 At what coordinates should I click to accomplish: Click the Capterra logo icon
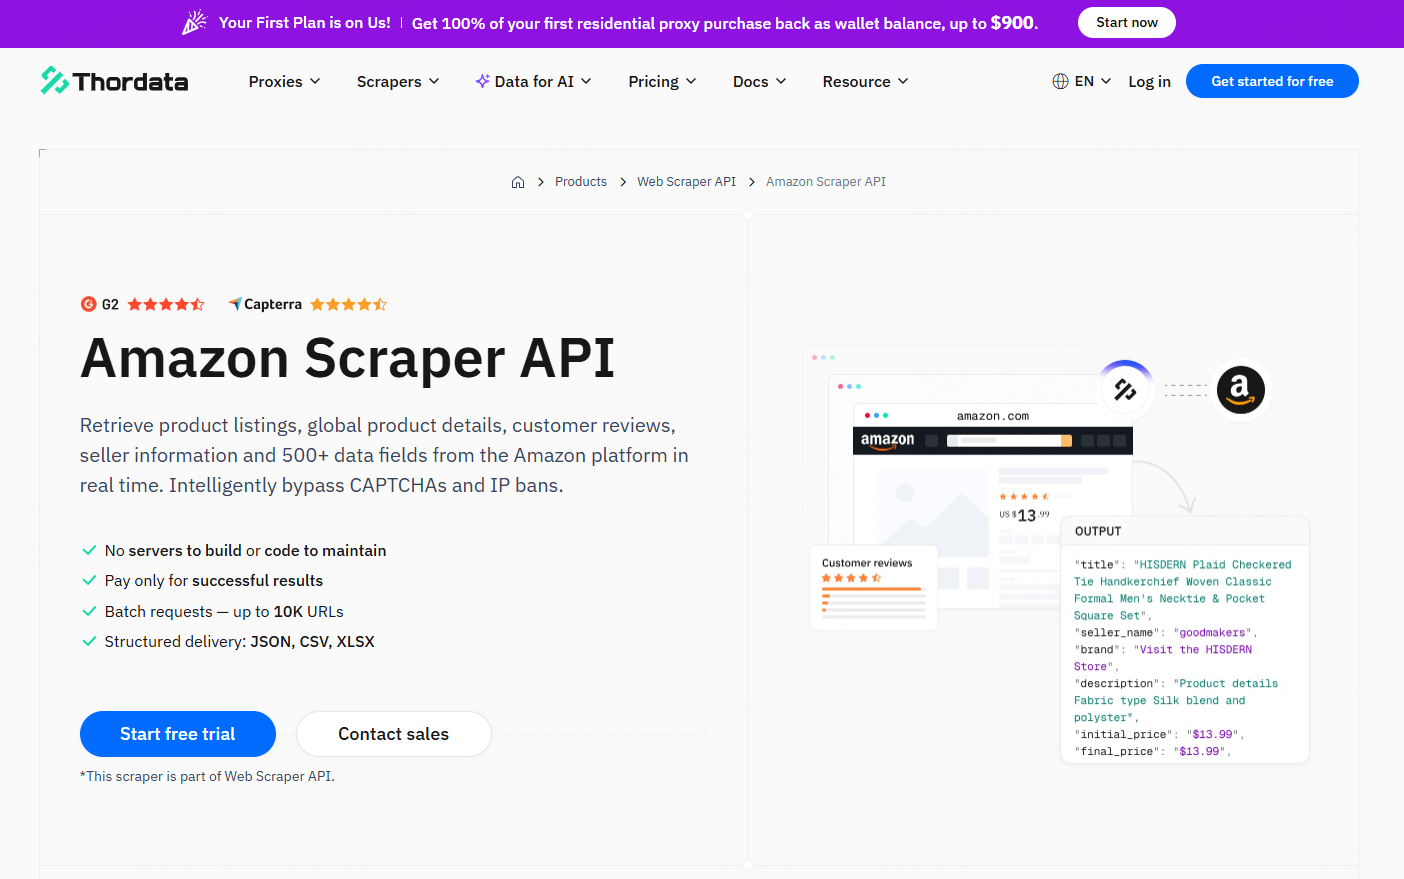pyautogui.click(x=235, y=304)
